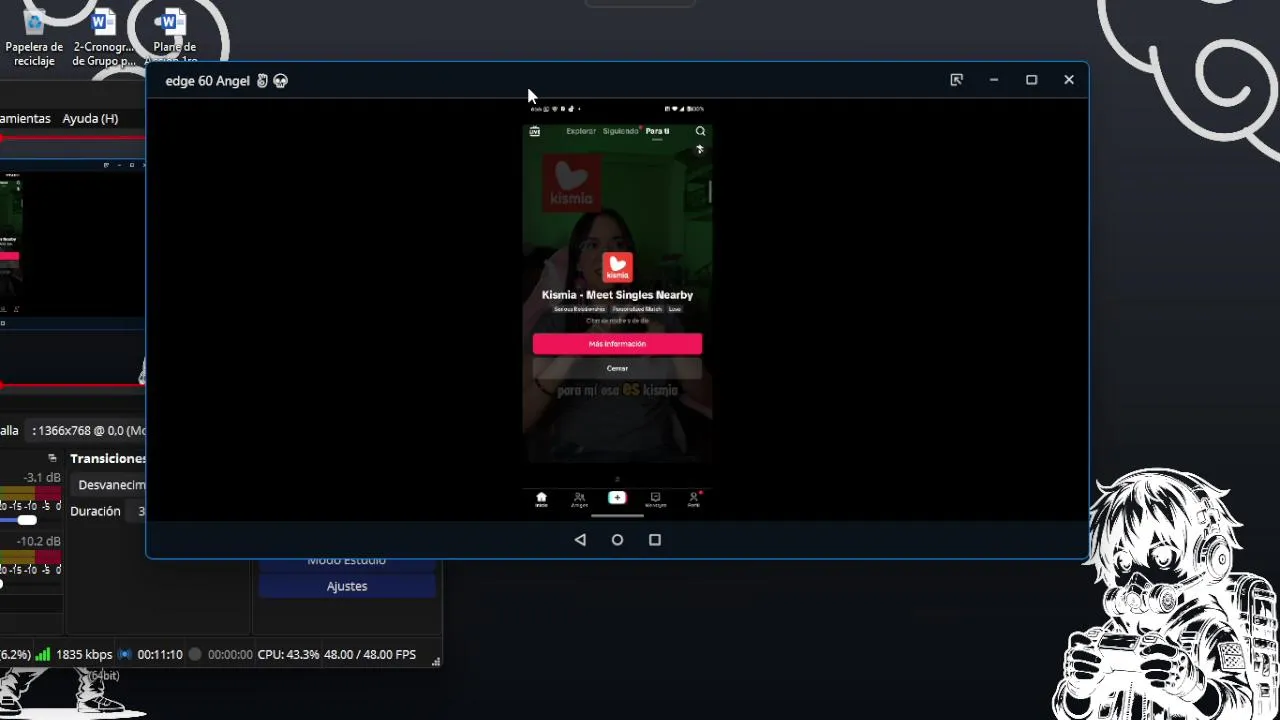
Task: Open Papelera de reciclaje desktop icon
Action: tap(34, 35)
